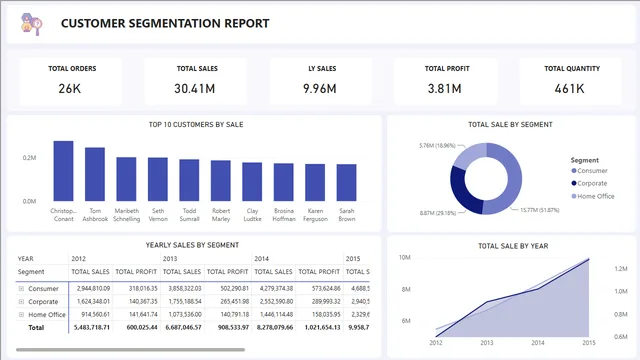Viewport: 640px width, 360px height.
Task: Click the Yearly Sales By Segment title
Action: point(192,245)
